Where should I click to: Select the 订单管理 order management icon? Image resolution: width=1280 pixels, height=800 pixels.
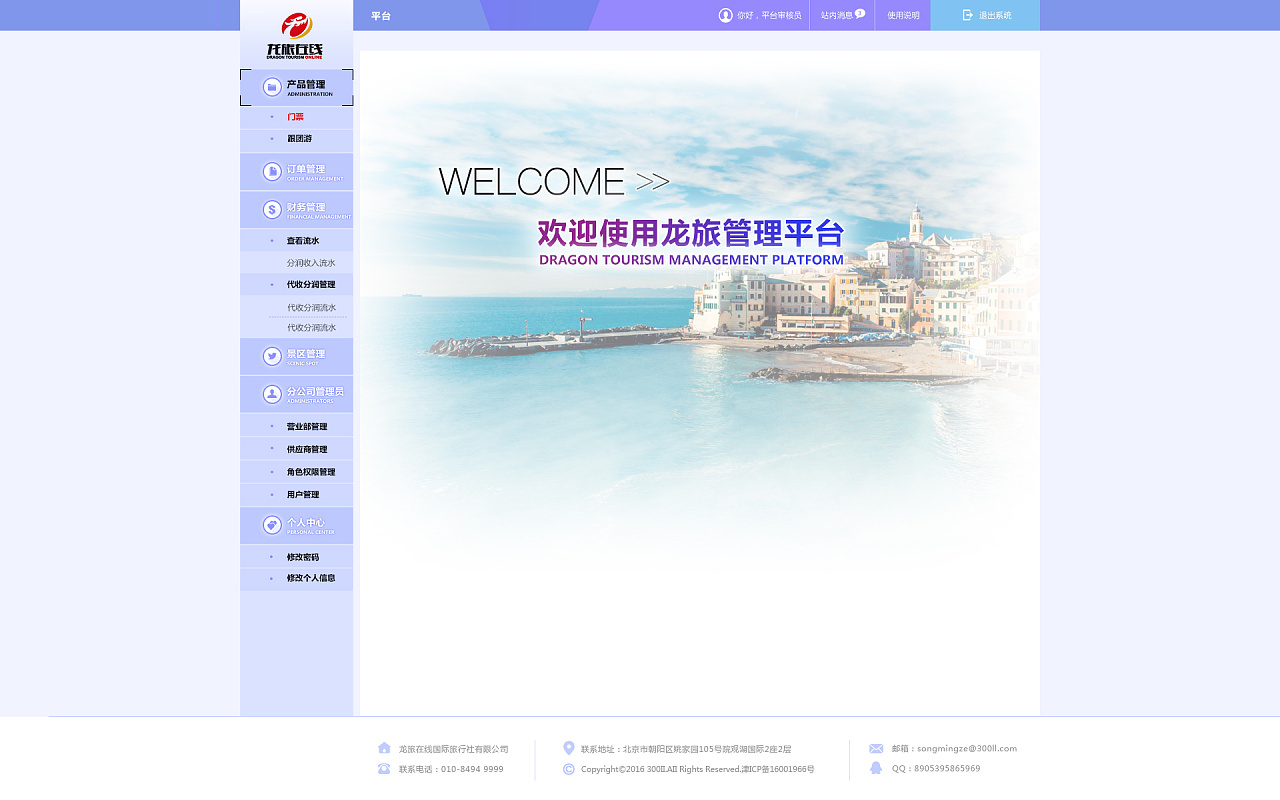pyautogui.click(x=270, y=171)
